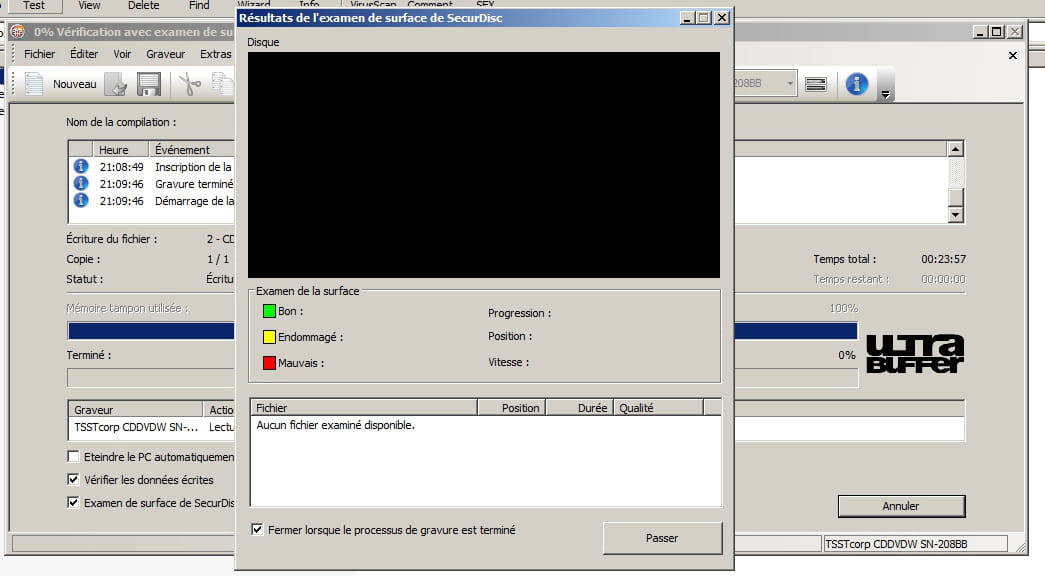This screenshot has width=1045, height=576.
Task: Click the Fichier column header
Action: click(364, 407)
